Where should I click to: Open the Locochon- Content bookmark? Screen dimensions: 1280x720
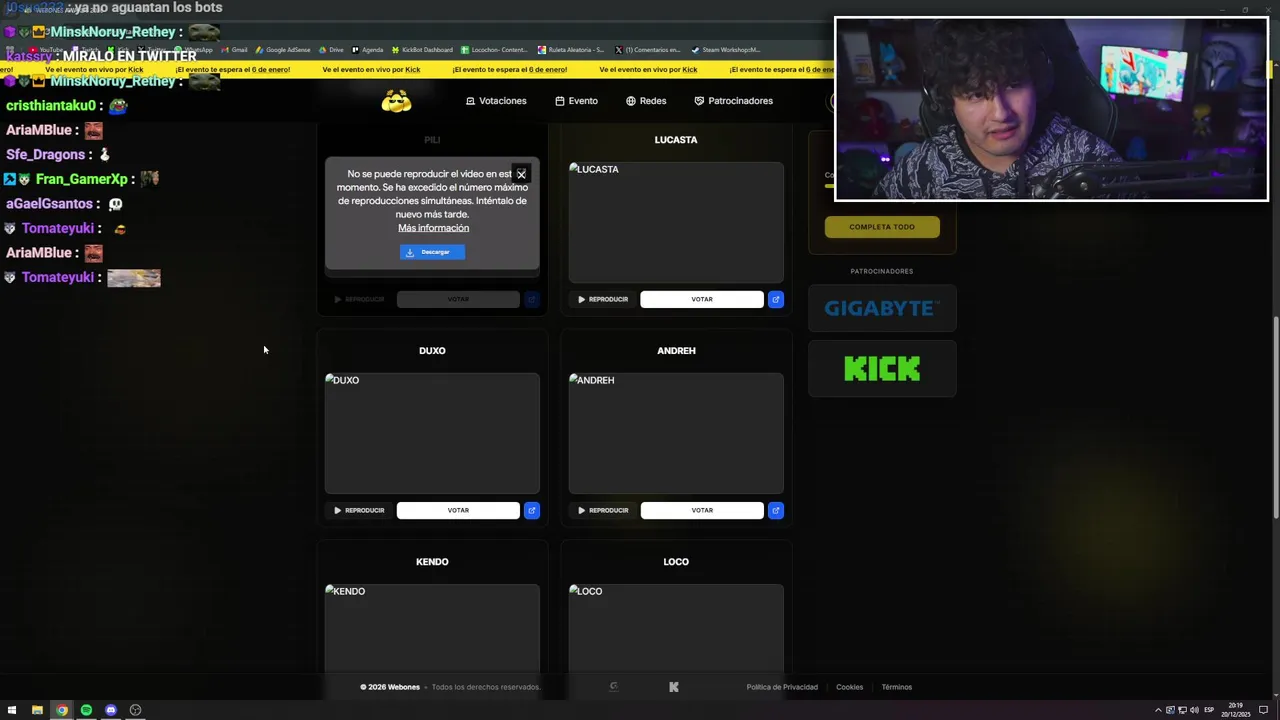pos(494,50)
